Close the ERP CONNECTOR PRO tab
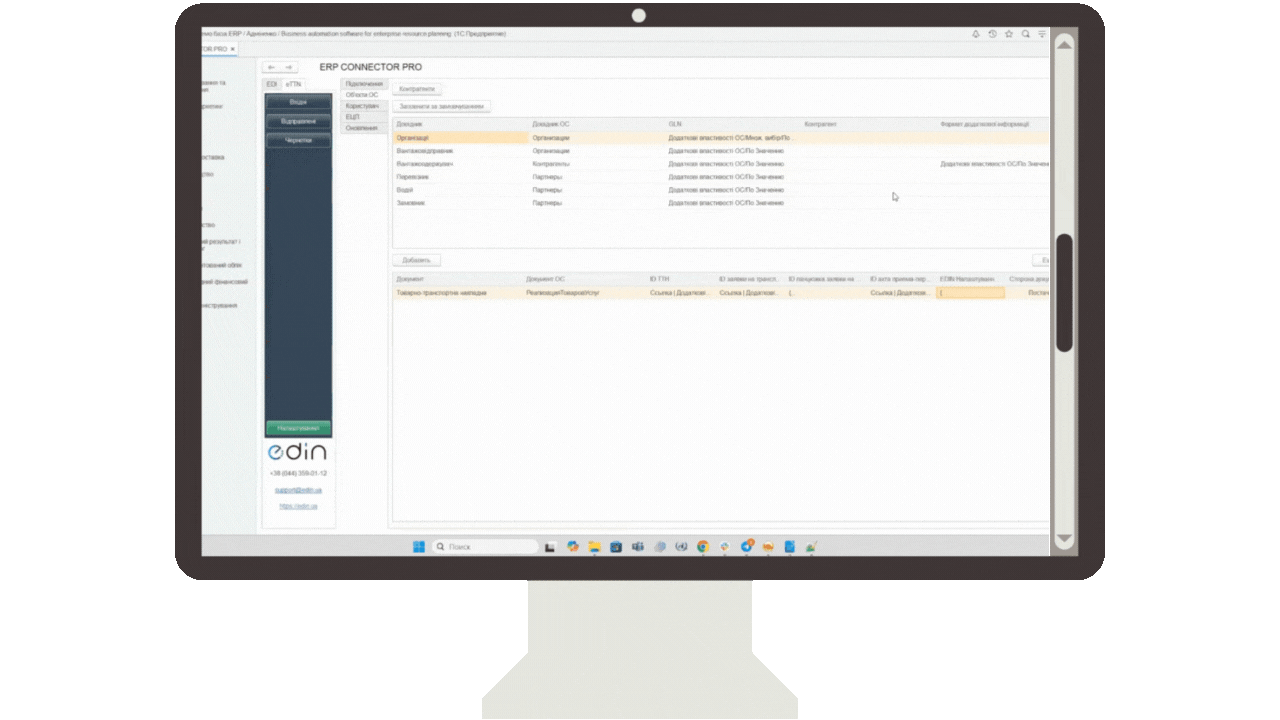The width and height of the screenshot is (1280, 720). tap(233, 49)
